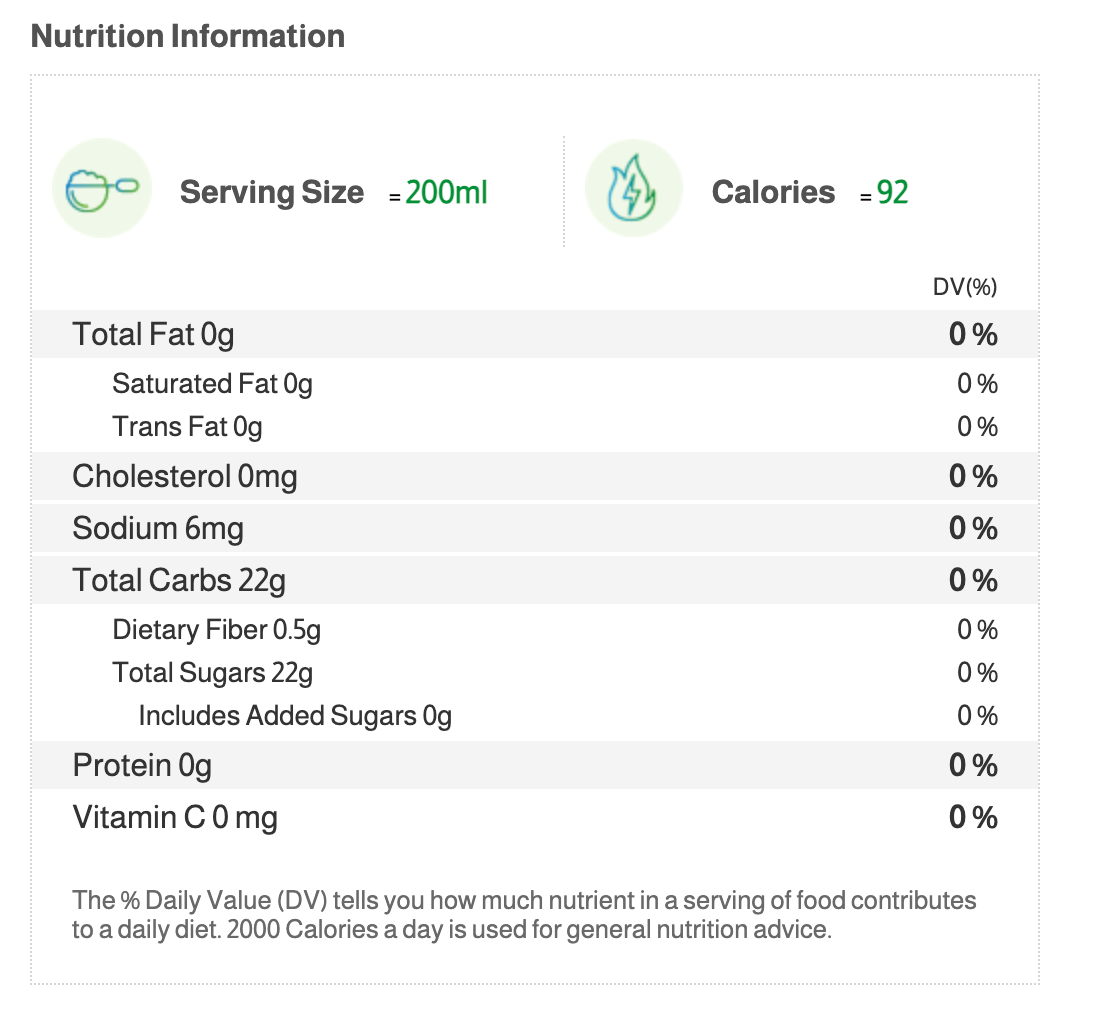Click the % Daily Value footnote text
This screenshot has width=1094, height=1032.
523,914
